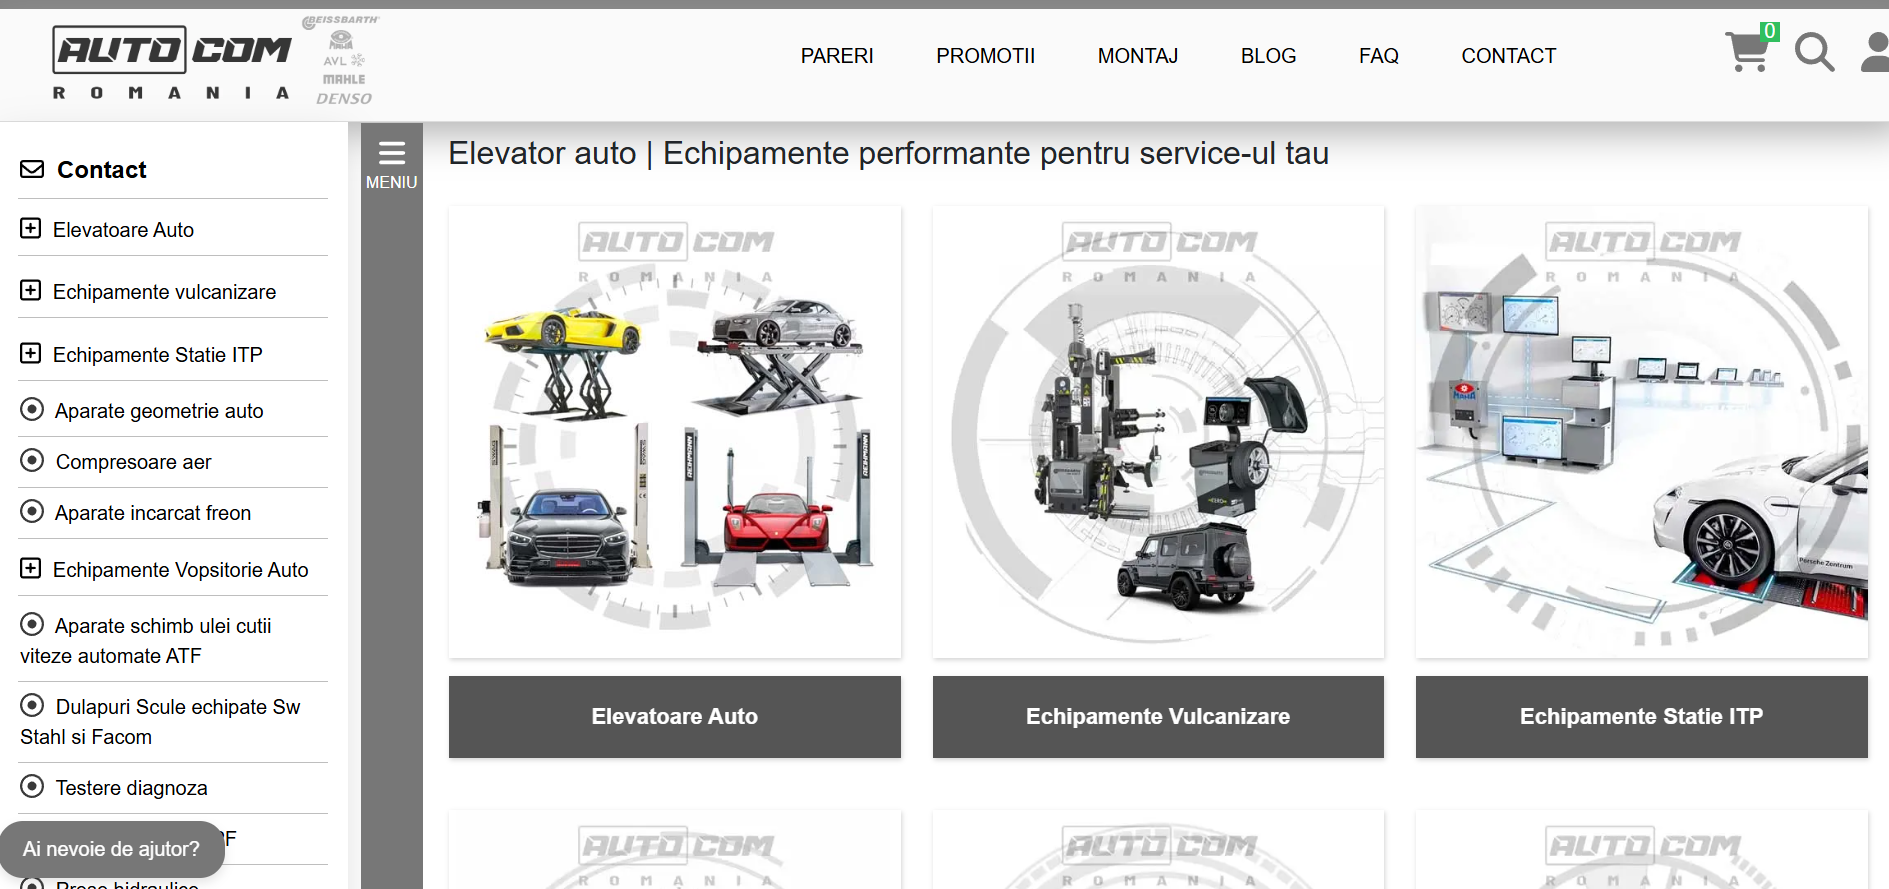
Task: Open the FAQ menu item
Action: tap(1378, 56)
